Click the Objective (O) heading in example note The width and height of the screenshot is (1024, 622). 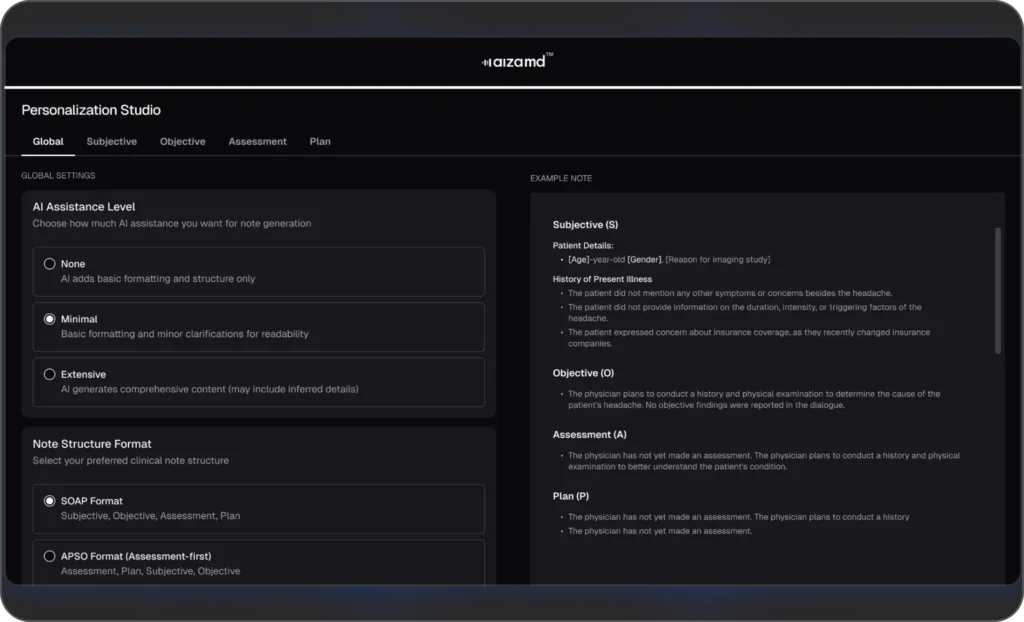[583, 373]
